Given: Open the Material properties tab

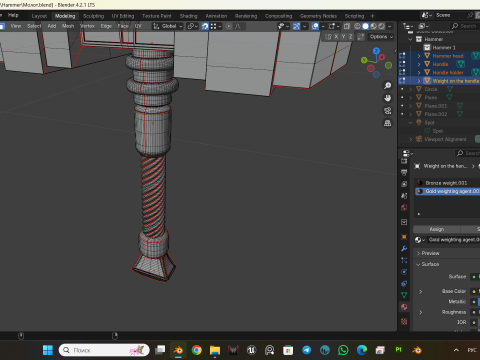Looking at the screenshot, I should click(x=404, y=307).
